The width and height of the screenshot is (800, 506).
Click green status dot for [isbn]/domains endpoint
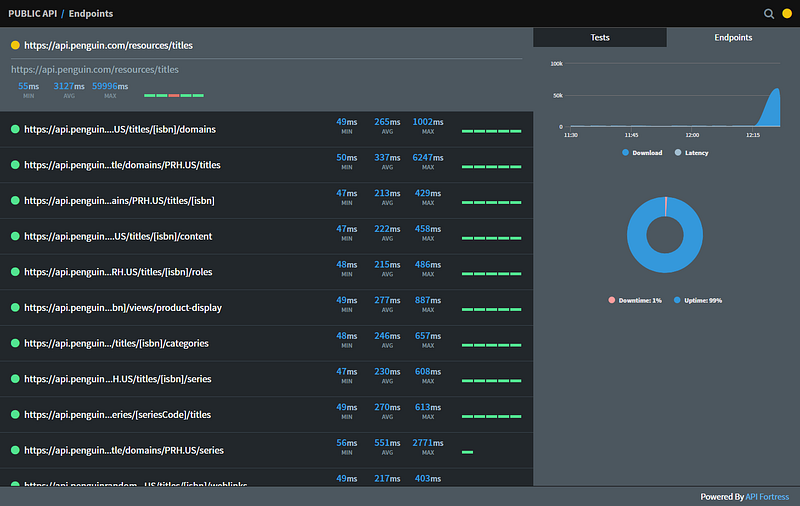[15, 129]
